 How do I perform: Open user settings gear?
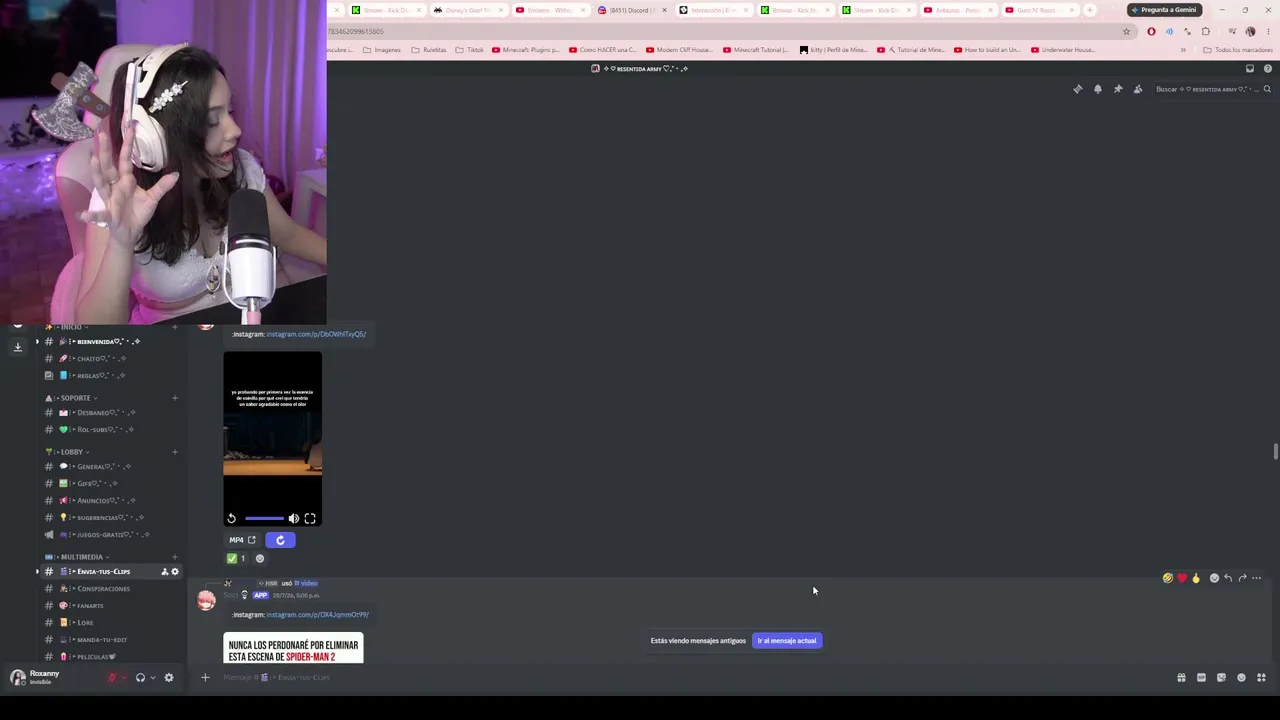169,678
